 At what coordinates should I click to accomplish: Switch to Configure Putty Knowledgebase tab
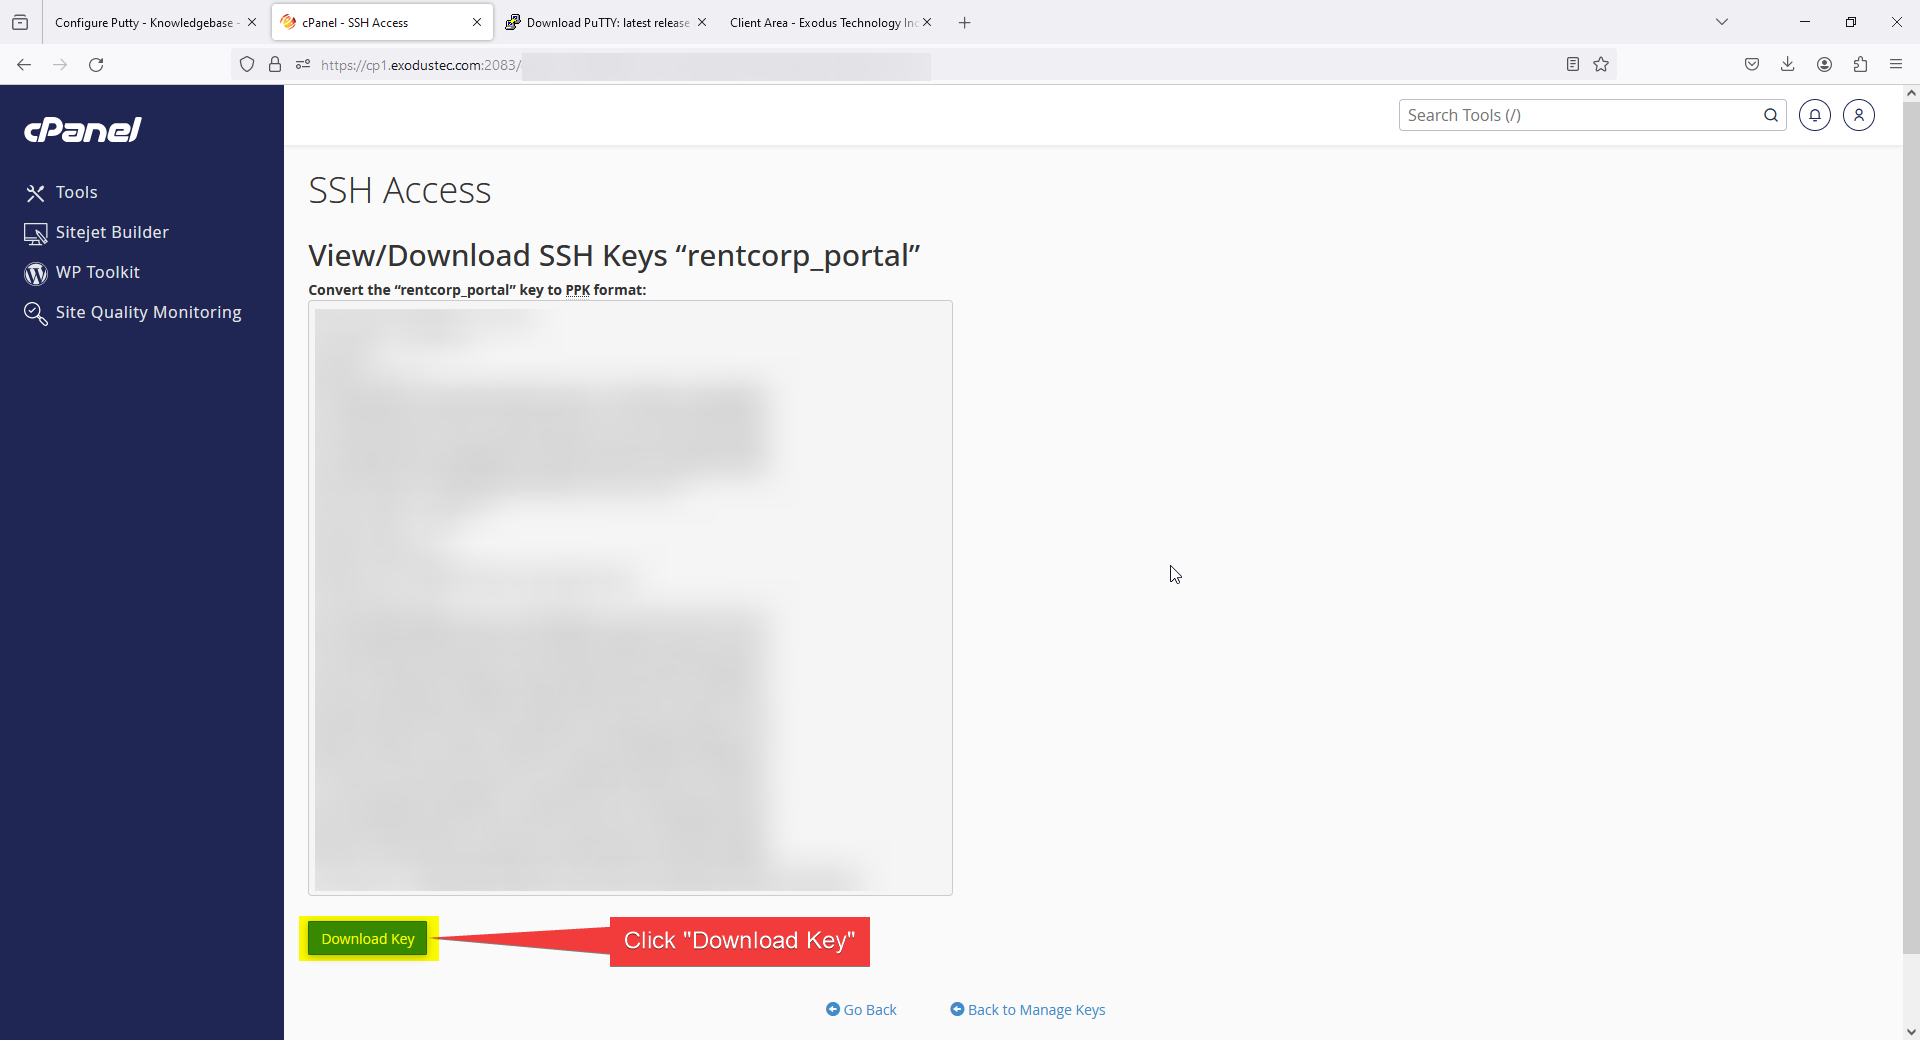click(145, 22)
